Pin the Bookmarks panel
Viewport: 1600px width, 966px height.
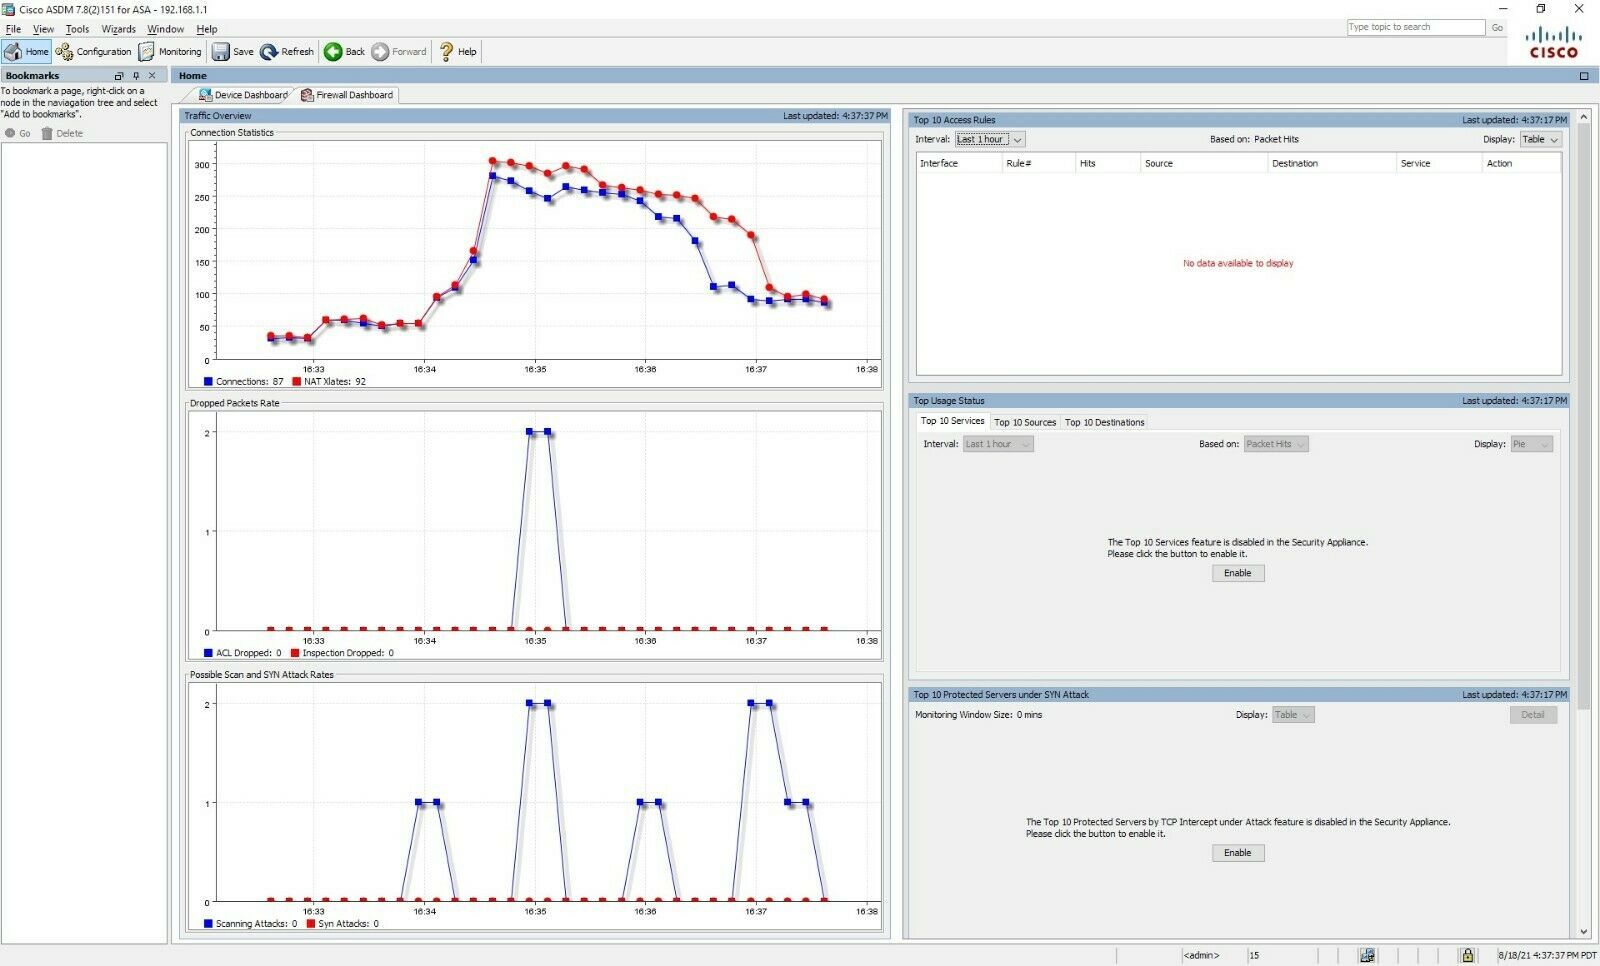136,76
